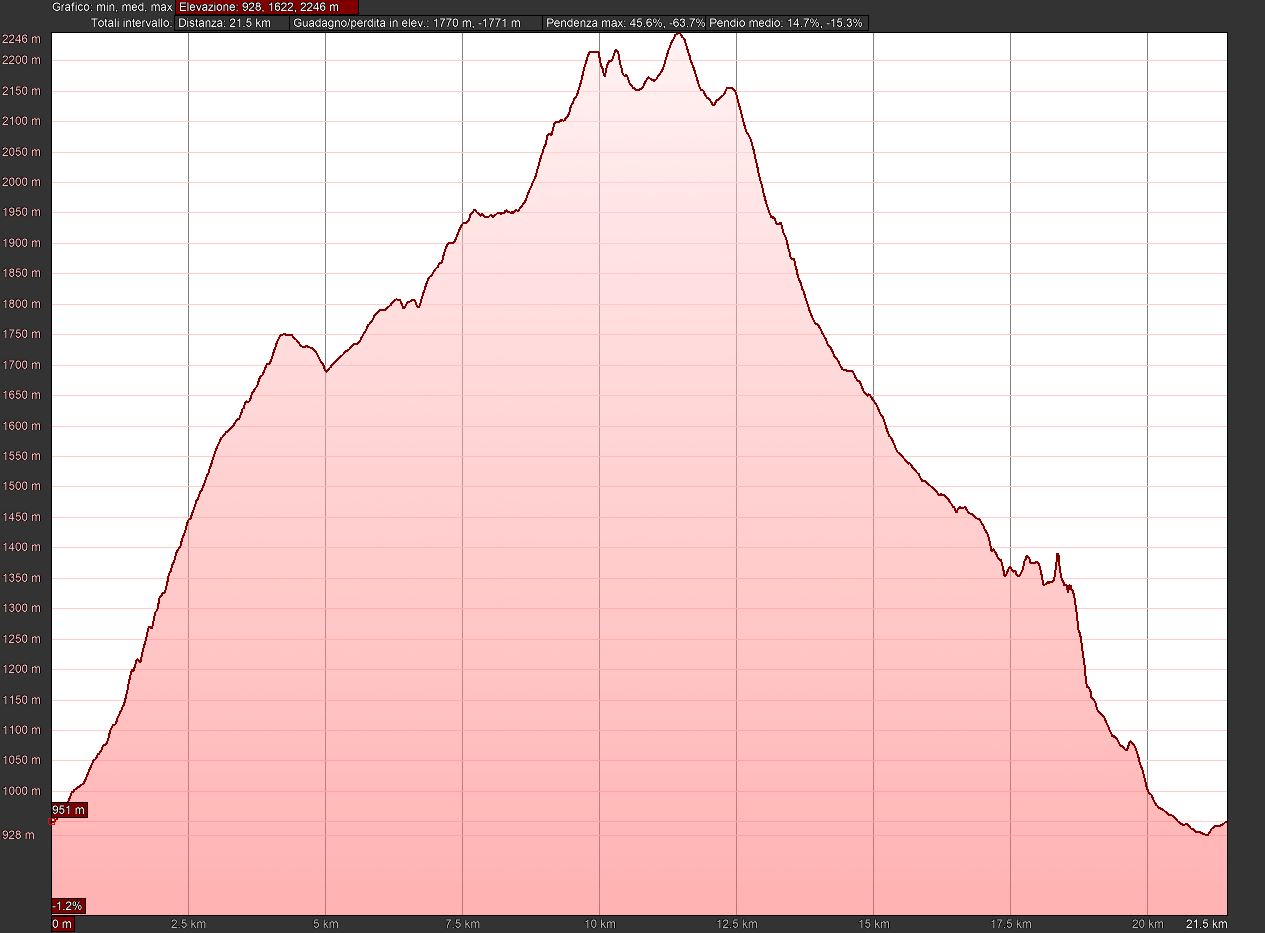Viewport: 1265px width, 933px height.
Task: Click the Pendio medio field
Action: pos(786,22)
